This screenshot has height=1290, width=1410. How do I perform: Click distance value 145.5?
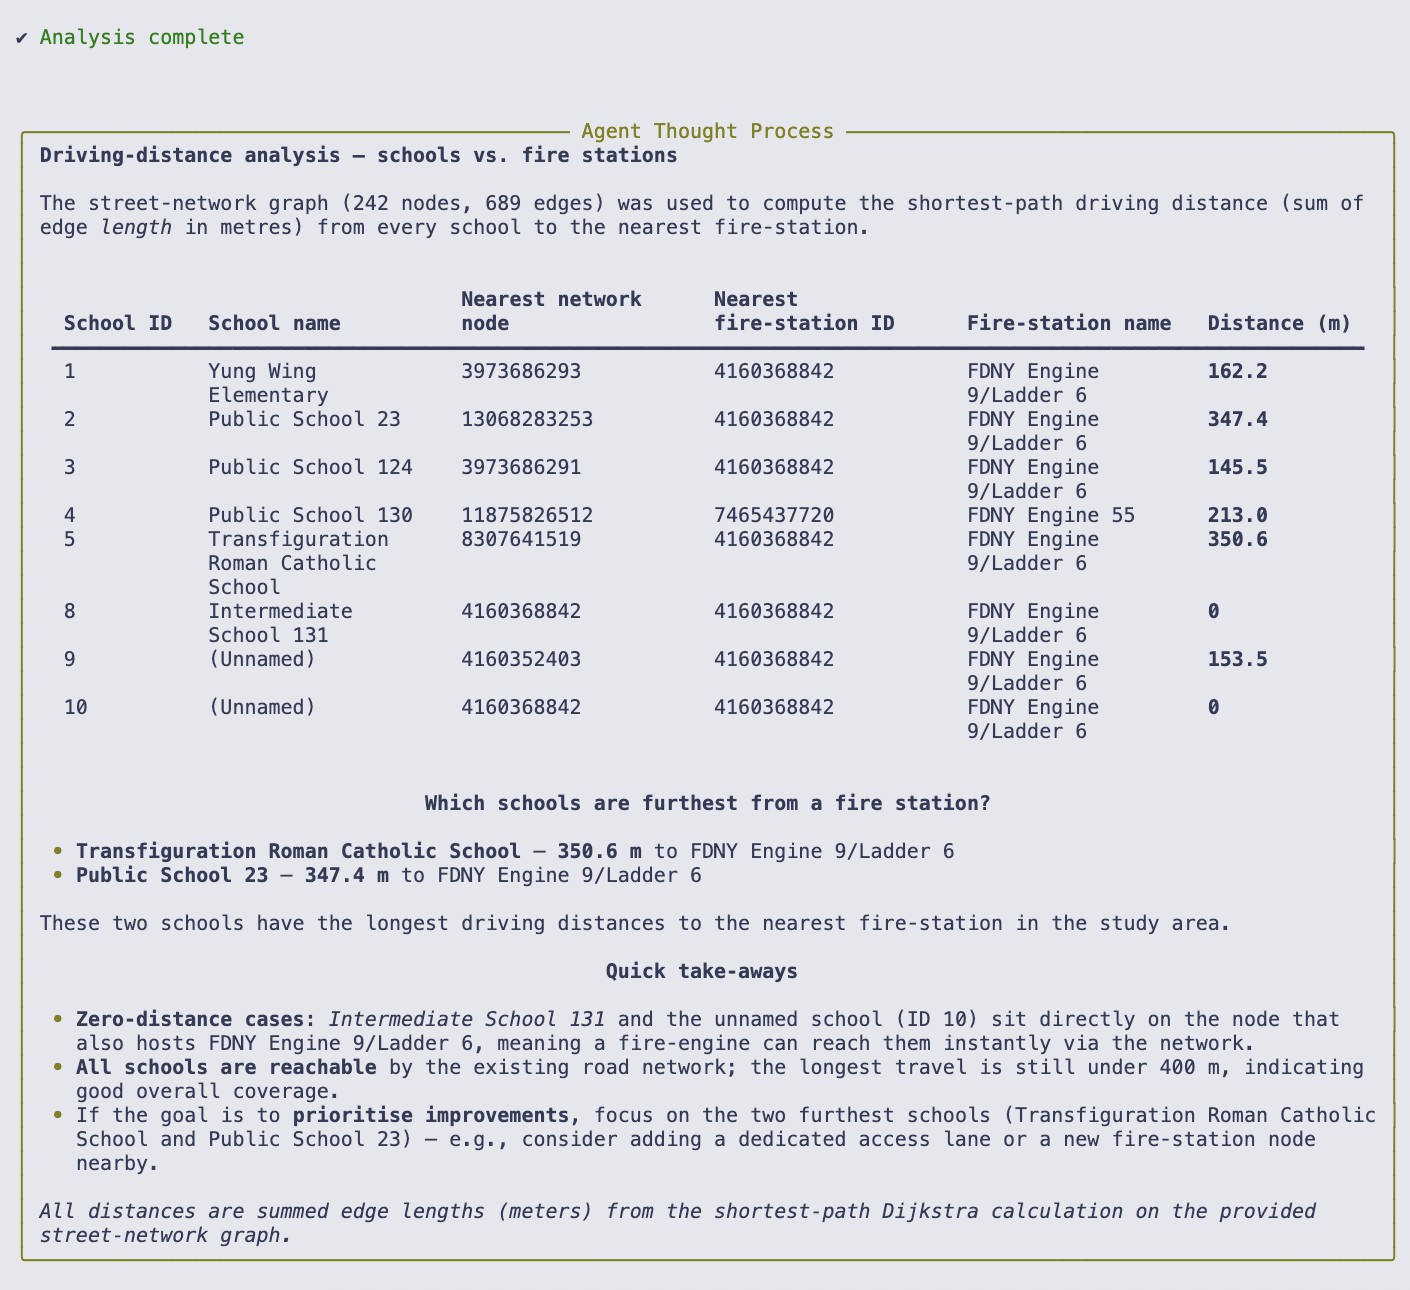(1238, 467)
